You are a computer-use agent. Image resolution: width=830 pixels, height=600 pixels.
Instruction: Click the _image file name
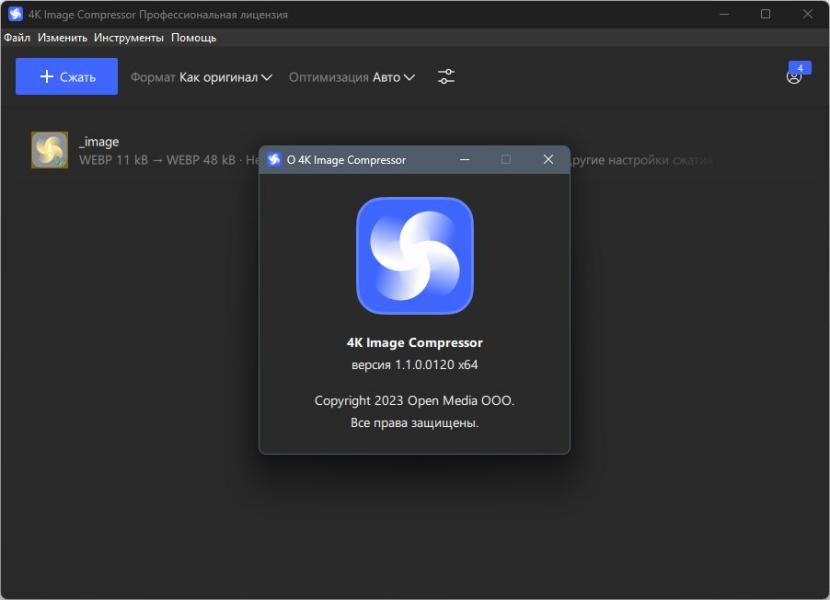(99, 142)
